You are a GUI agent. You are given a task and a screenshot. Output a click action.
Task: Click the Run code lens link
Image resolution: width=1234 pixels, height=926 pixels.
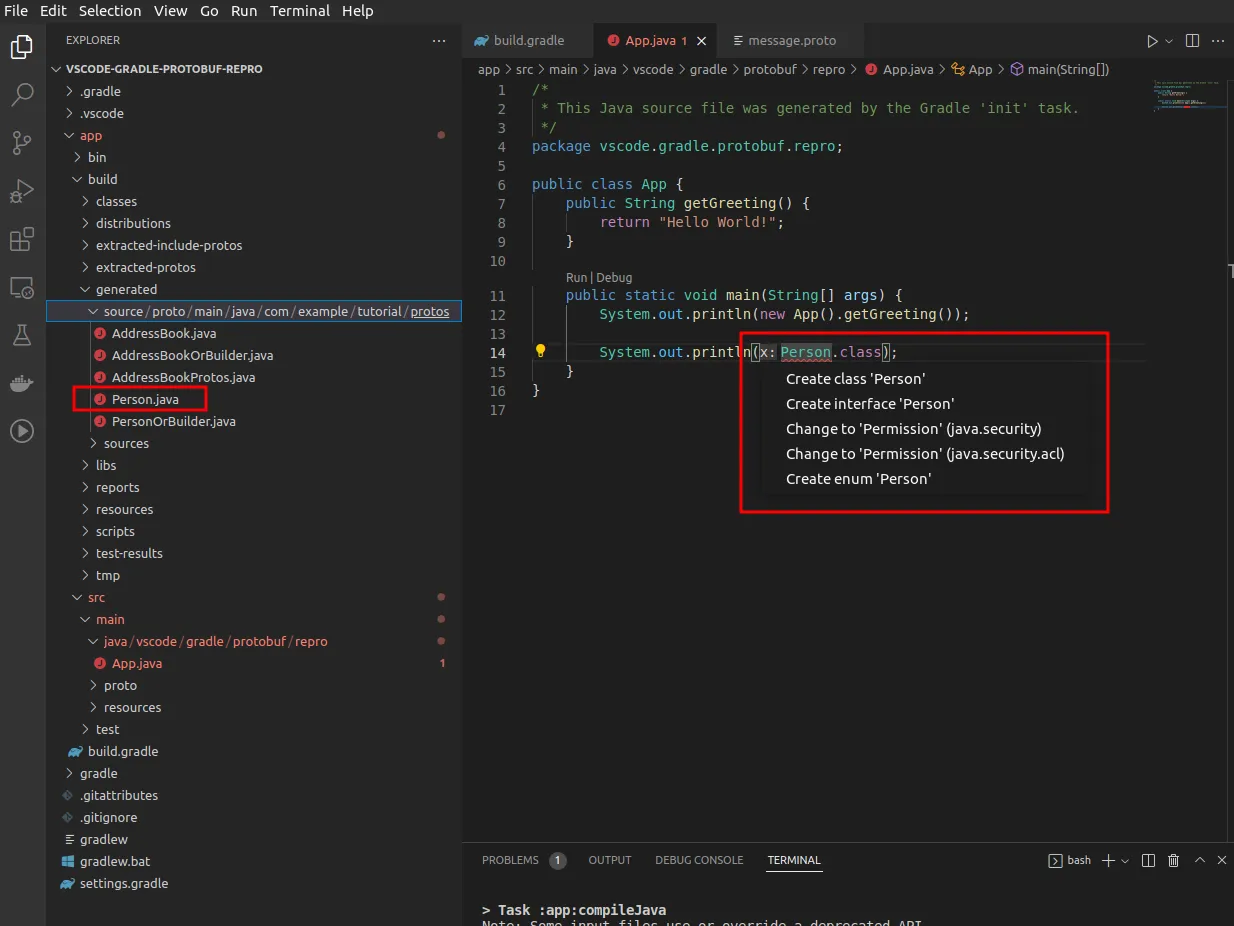pos(576,278)
